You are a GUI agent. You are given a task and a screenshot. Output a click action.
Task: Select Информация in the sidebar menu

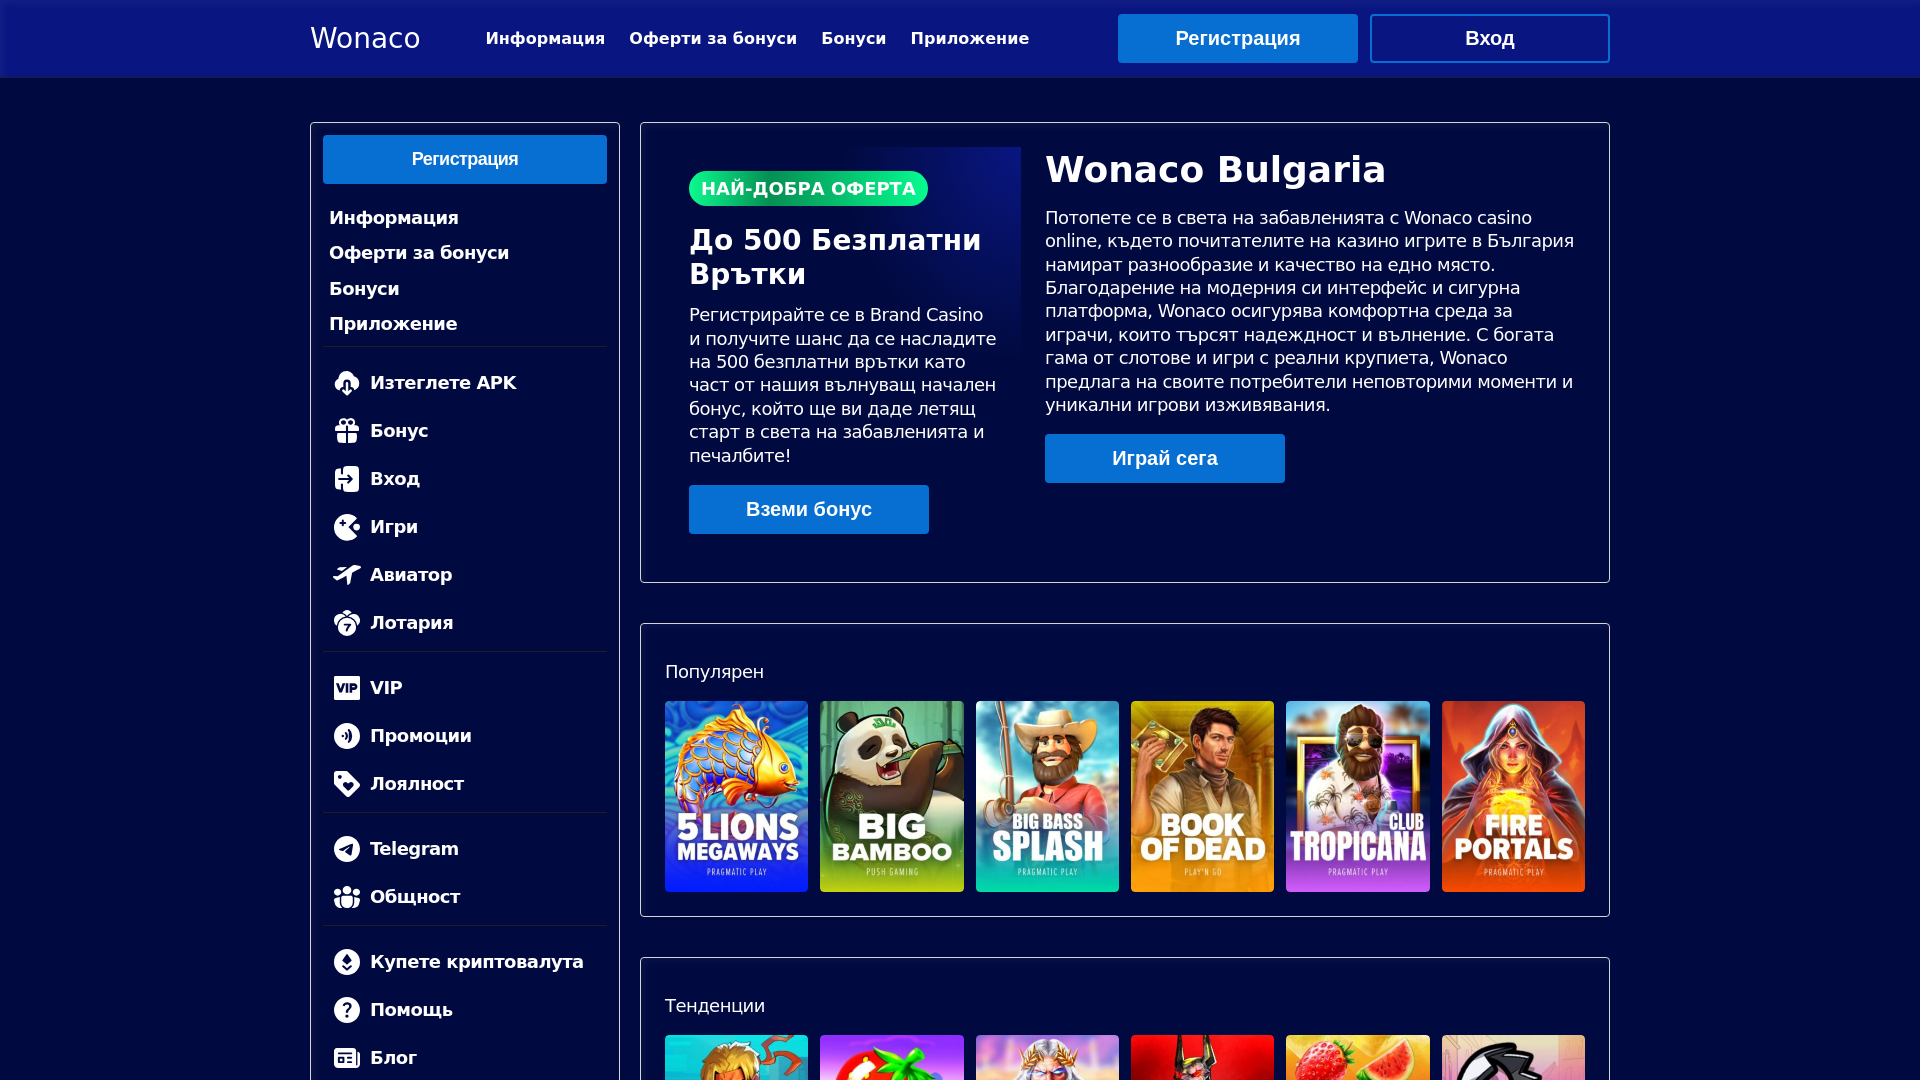pyautogui.click(x=394, y=218)
